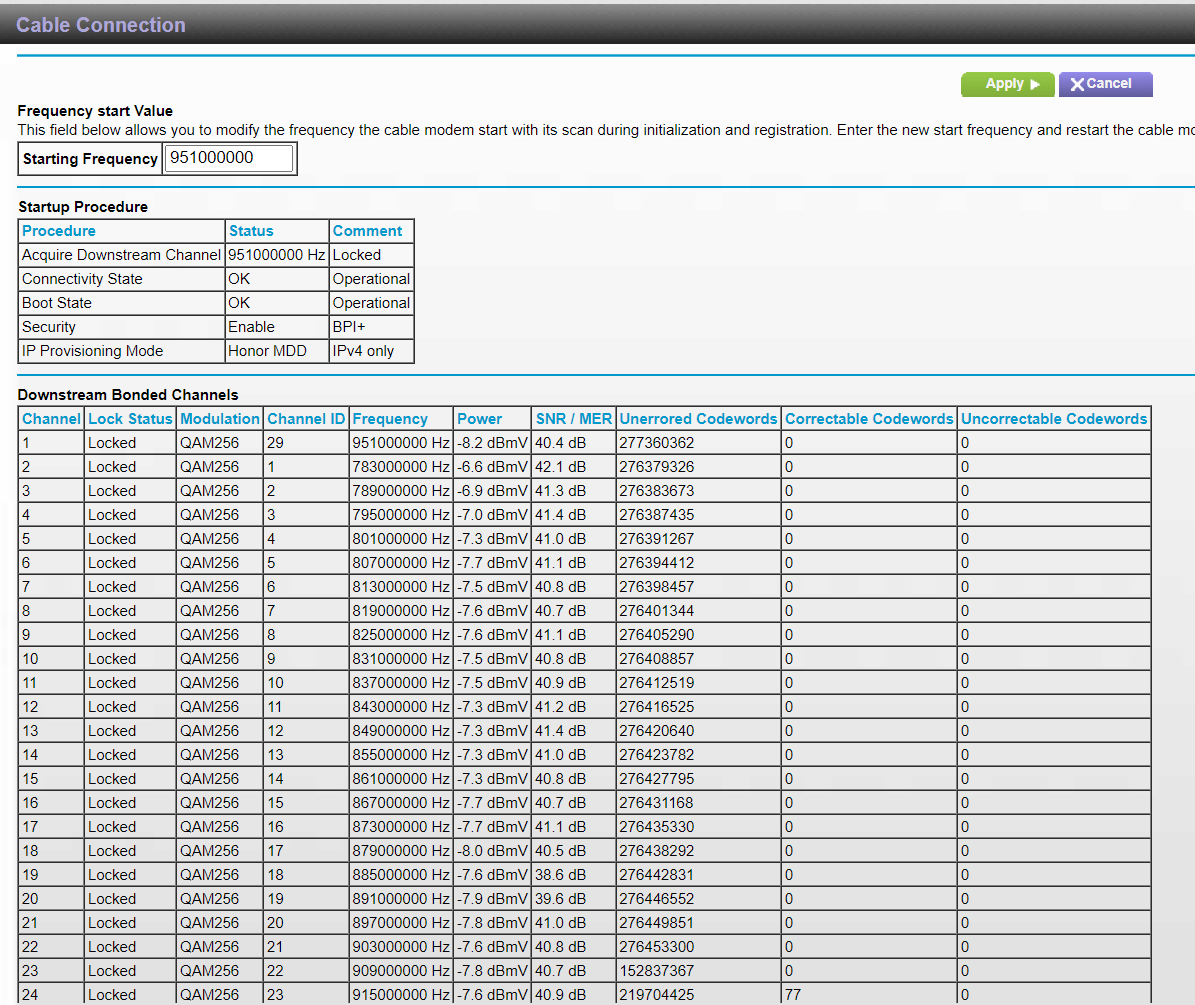Click the 'Downstream Bonded Channels' heading
The height and width of the screenshot is (1005, 1195).
click(128, 395)
